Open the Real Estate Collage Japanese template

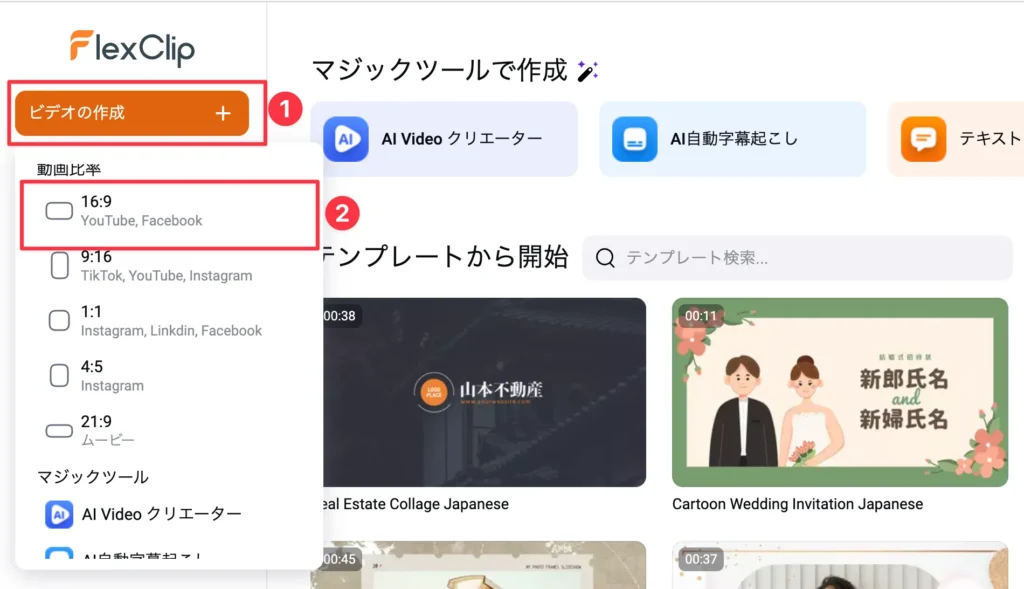(x=478, y=392)
